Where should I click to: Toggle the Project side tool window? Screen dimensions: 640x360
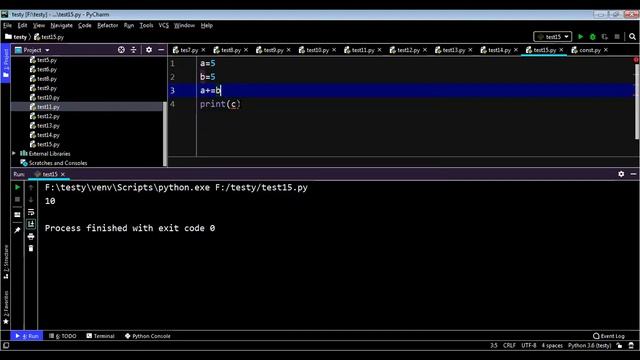[6, 63]
